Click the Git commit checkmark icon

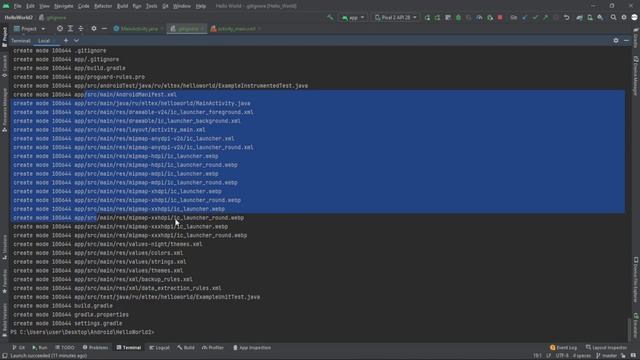pos(535,18)
